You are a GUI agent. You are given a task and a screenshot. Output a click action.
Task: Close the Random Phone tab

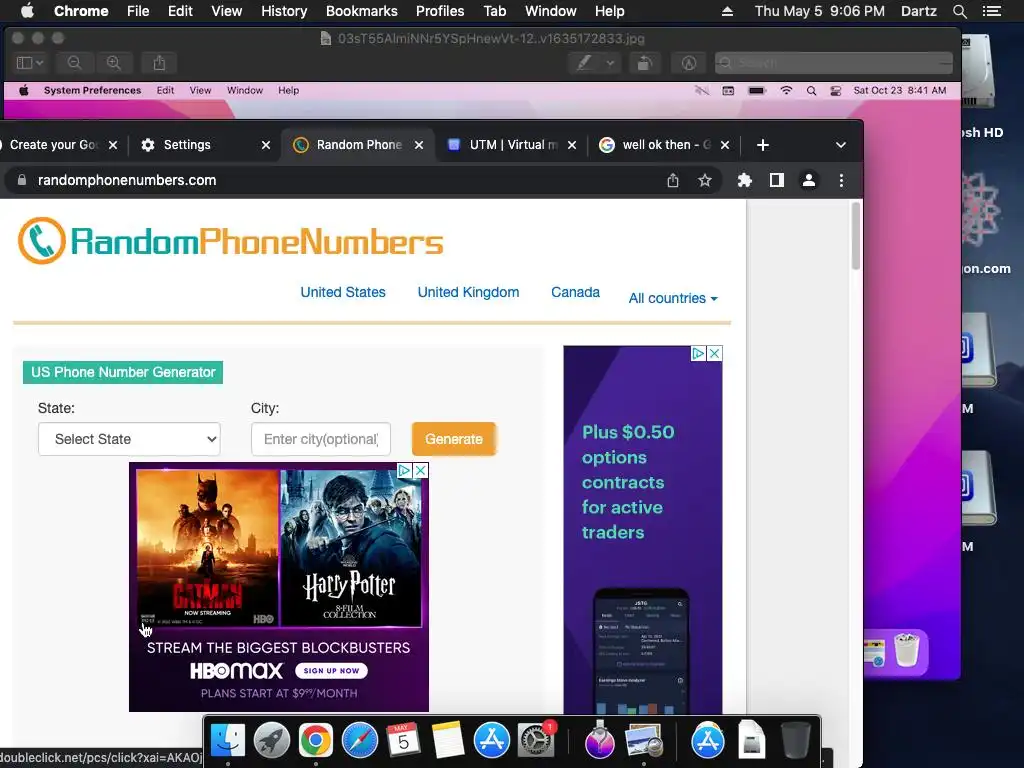coord(419,145)
